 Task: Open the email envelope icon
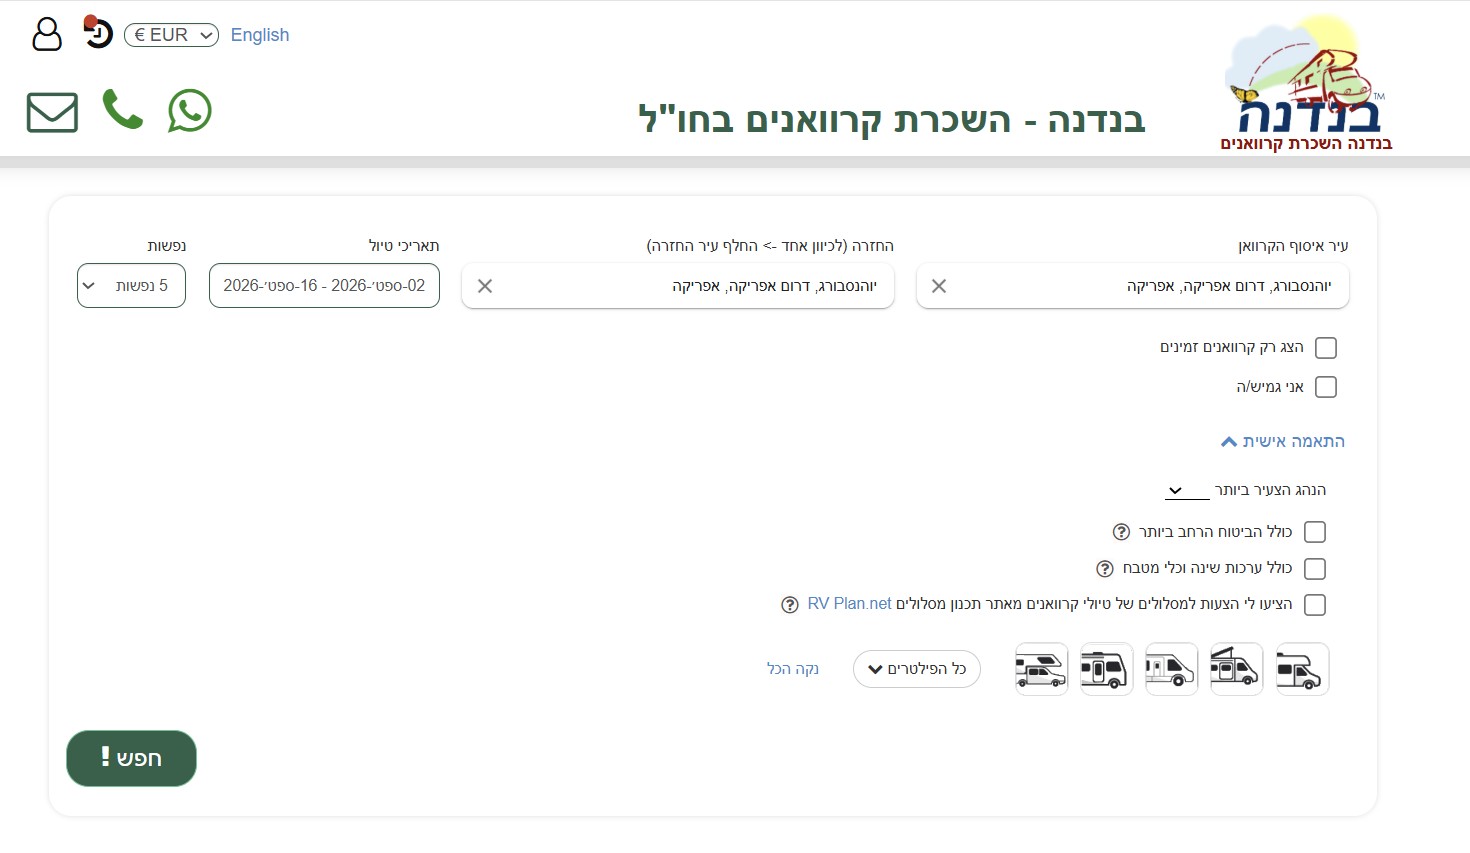click(51, 112)
